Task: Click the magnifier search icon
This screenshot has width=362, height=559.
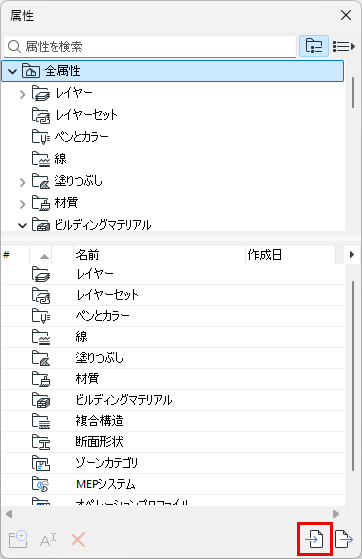Action: click(x=14, y=46)
